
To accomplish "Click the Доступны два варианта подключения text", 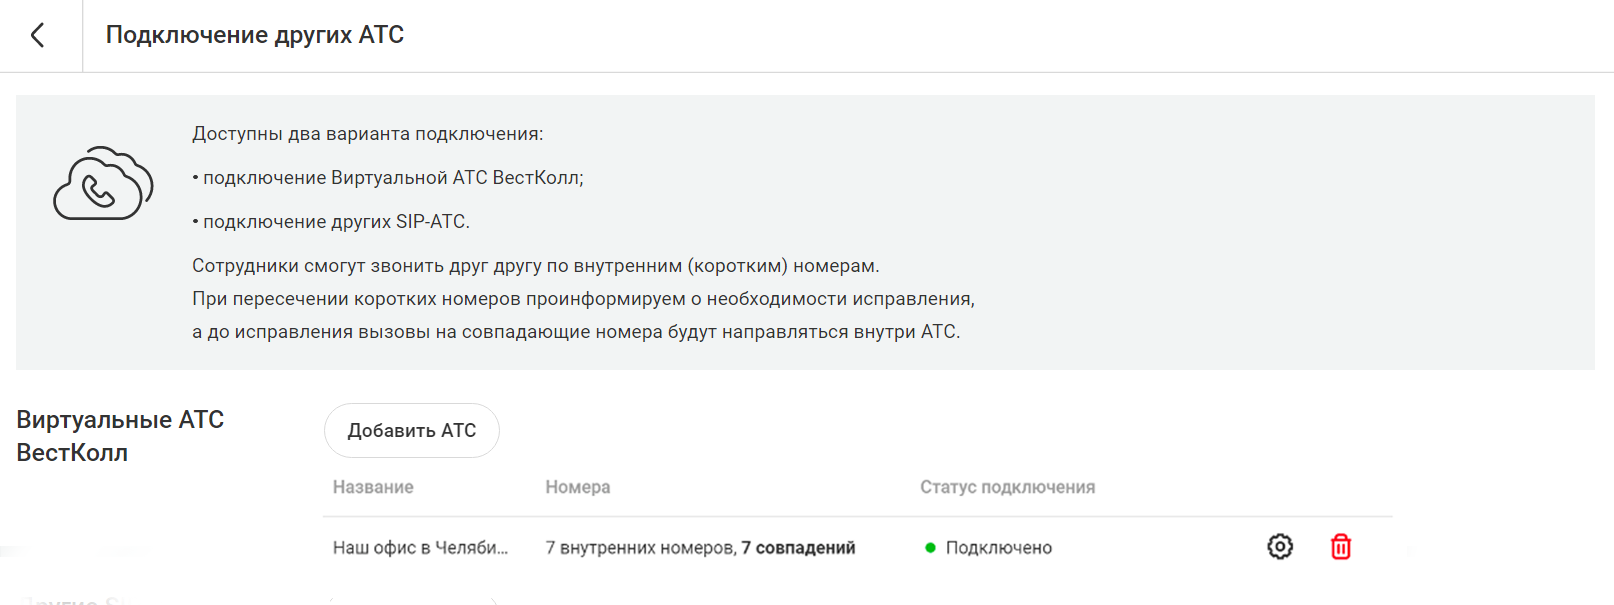I will [x=368, y=134].
